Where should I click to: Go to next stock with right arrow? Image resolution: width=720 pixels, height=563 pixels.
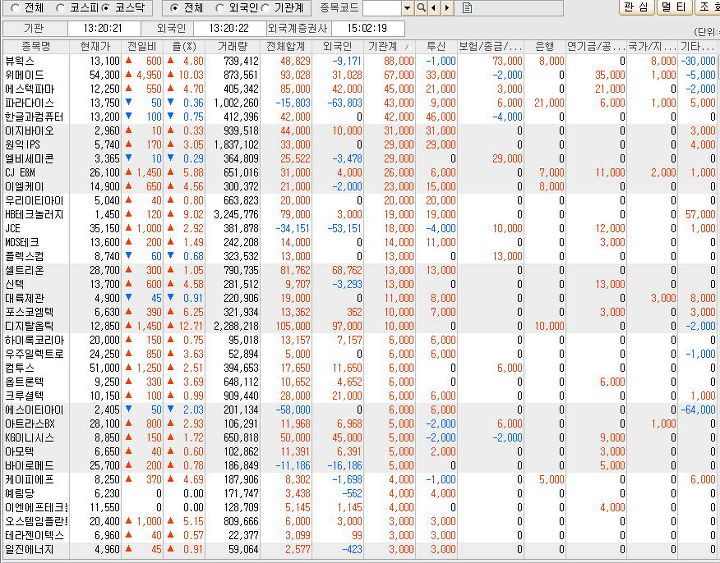click(446, 8)
